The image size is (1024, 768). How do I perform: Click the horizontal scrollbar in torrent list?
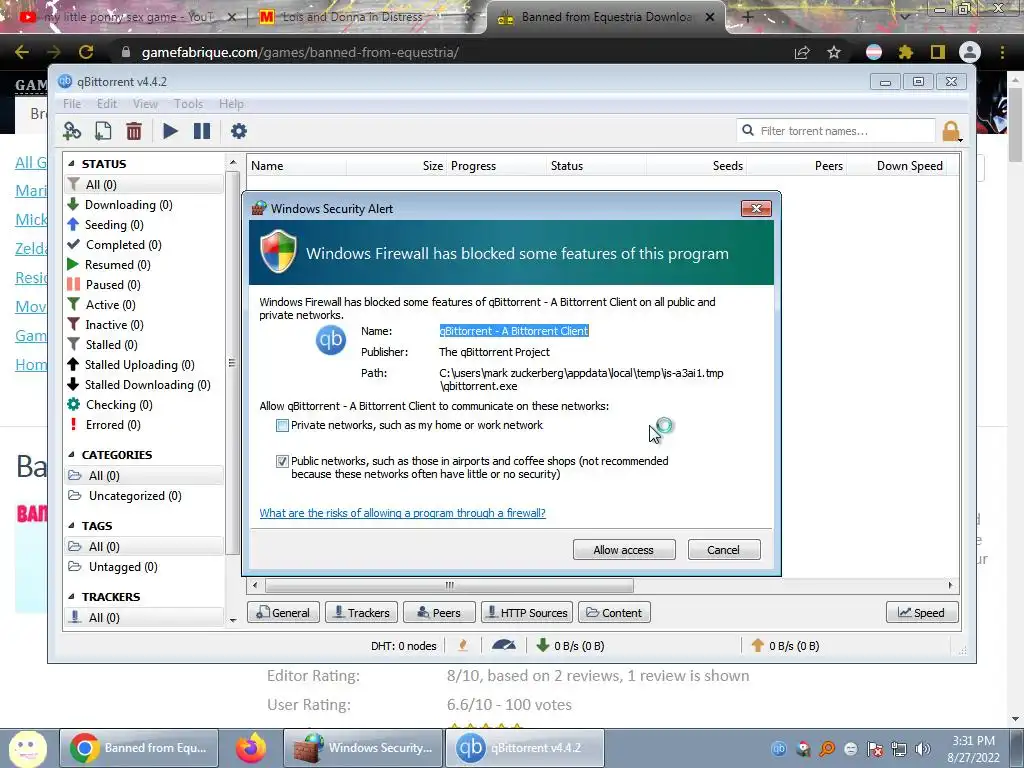coord(449,585)
